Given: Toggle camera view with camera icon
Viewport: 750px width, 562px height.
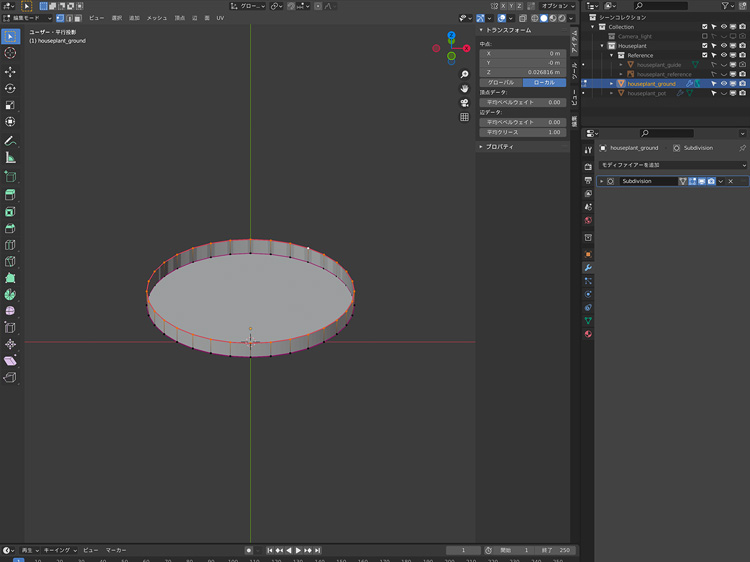Looking at the screenshot, I should tap(465, 103).
